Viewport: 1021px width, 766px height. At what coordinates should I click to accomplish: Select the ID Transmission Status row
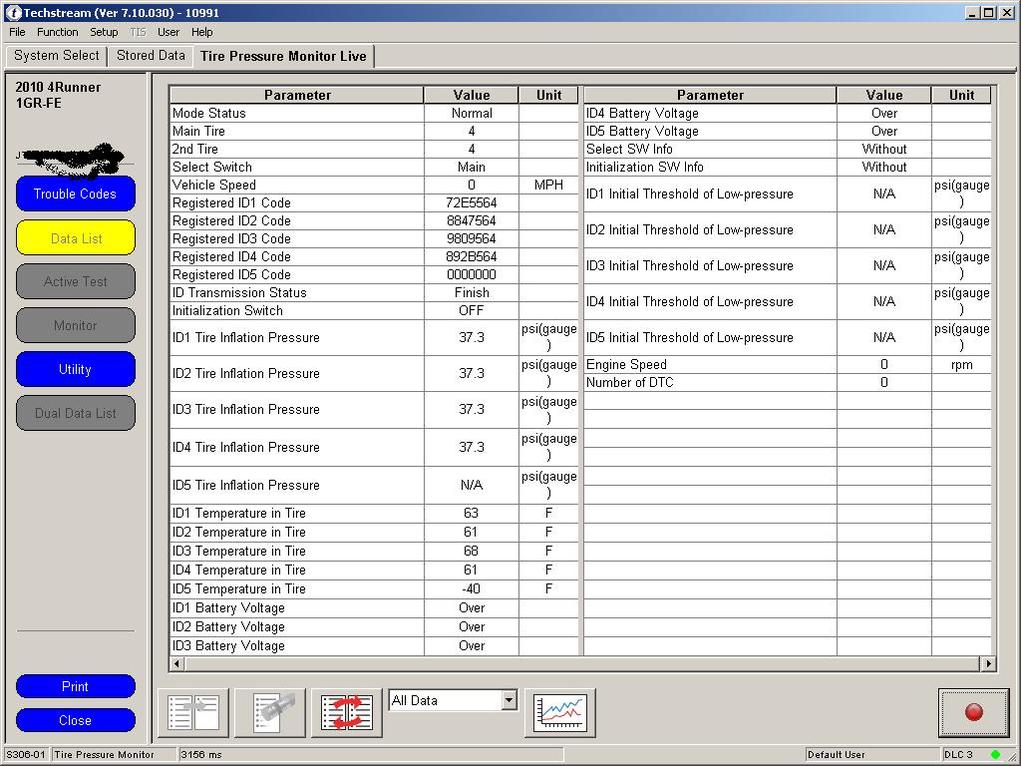point(374,293)
